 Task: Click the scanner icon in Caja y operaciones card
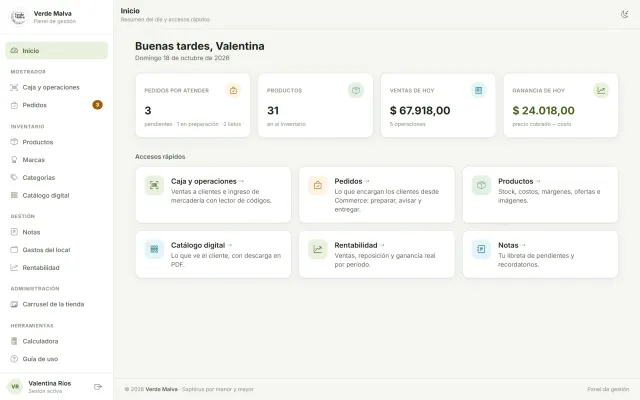click(x=154, y=185)
